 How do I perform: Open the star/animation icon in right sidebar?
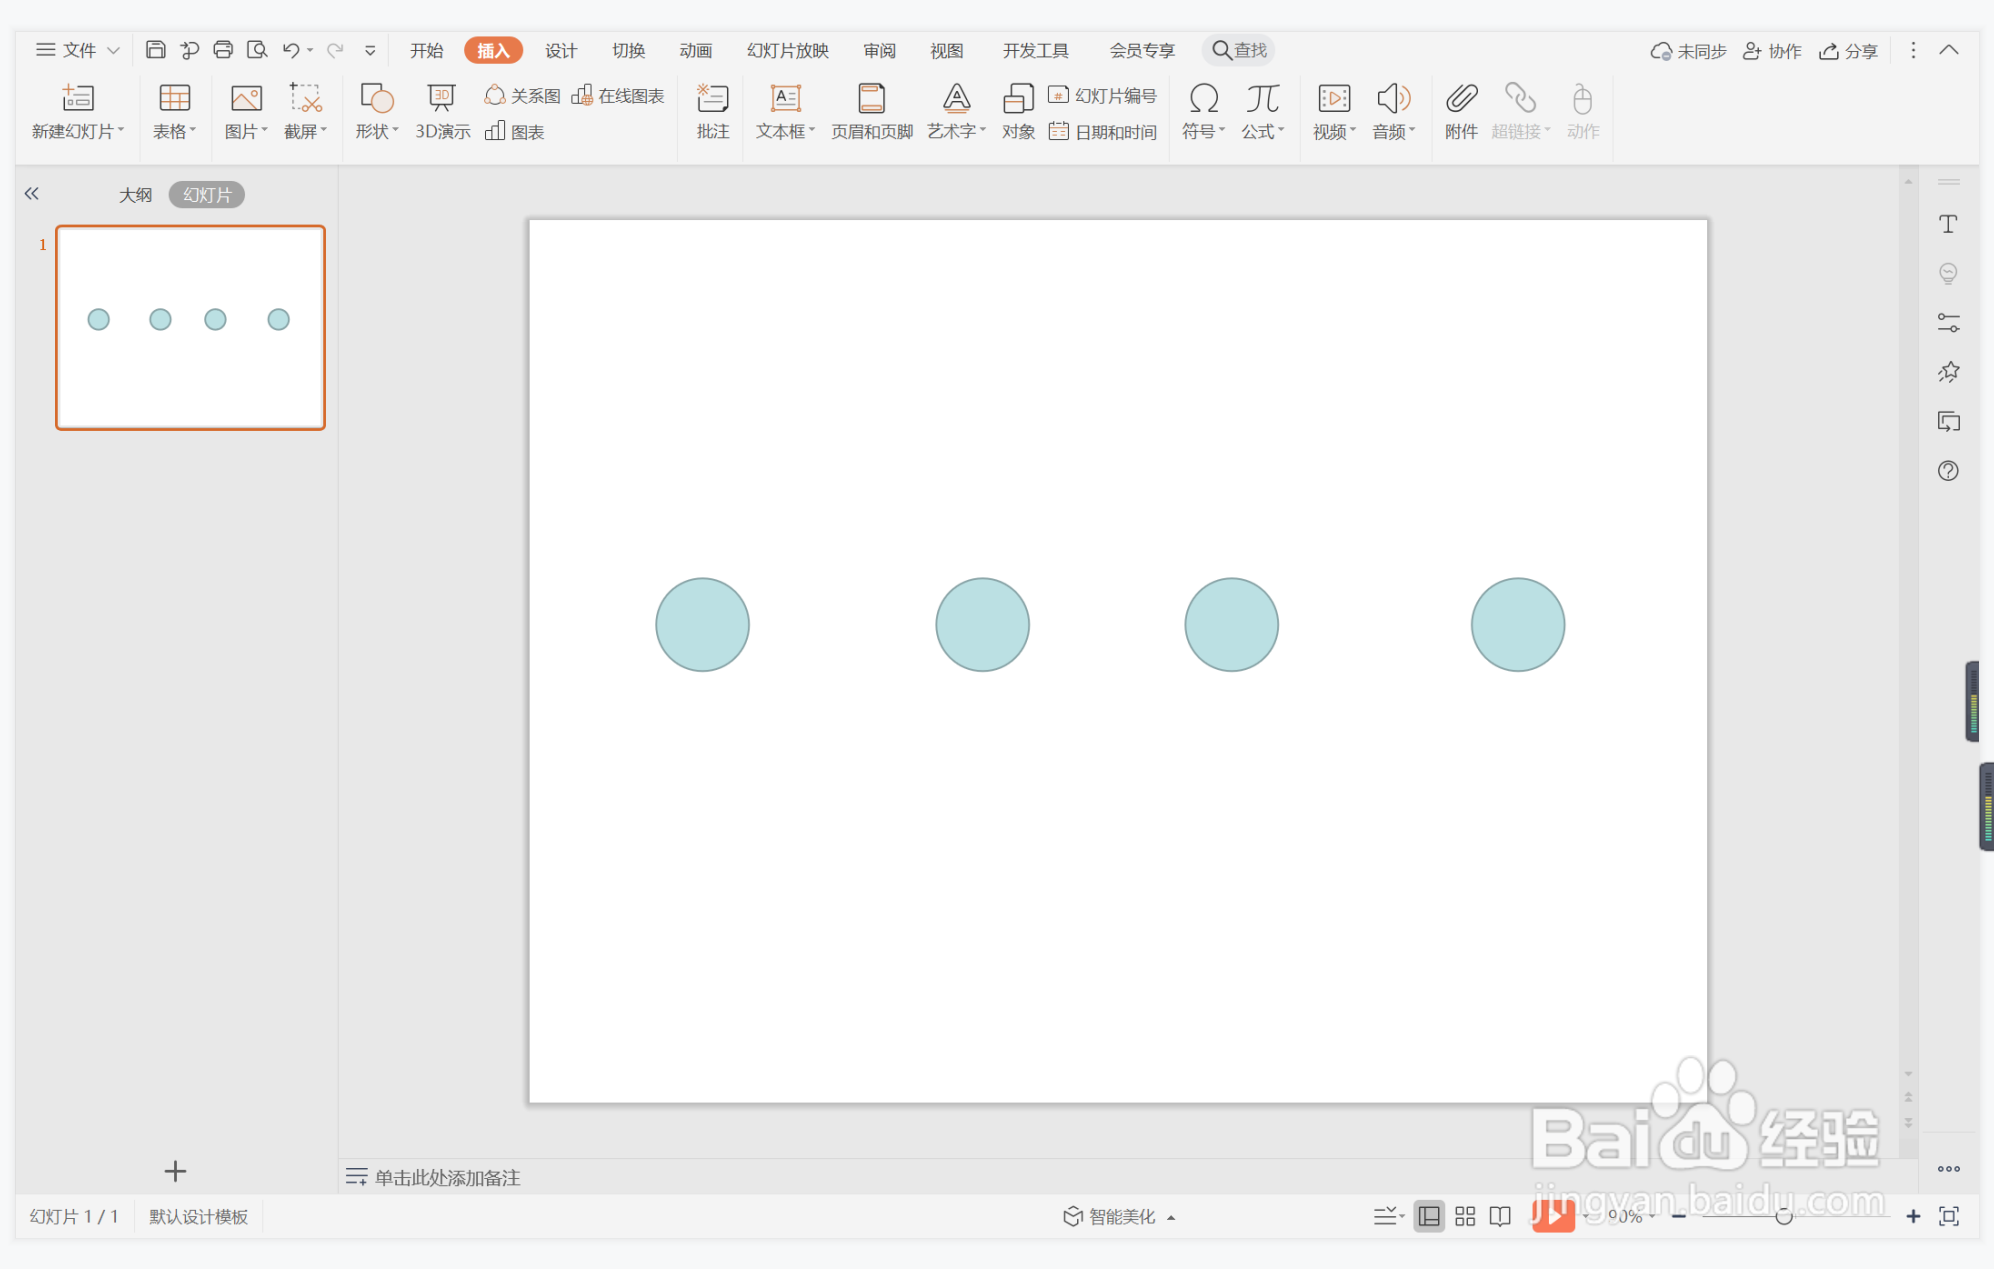click(1948, 372)
